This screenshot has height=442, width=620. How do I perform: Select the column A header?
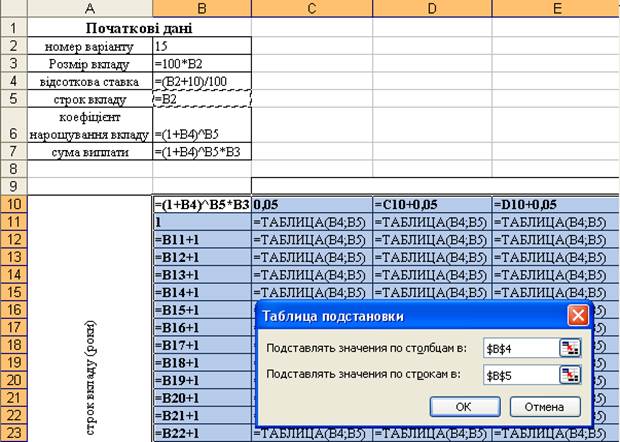coord(90,8)
